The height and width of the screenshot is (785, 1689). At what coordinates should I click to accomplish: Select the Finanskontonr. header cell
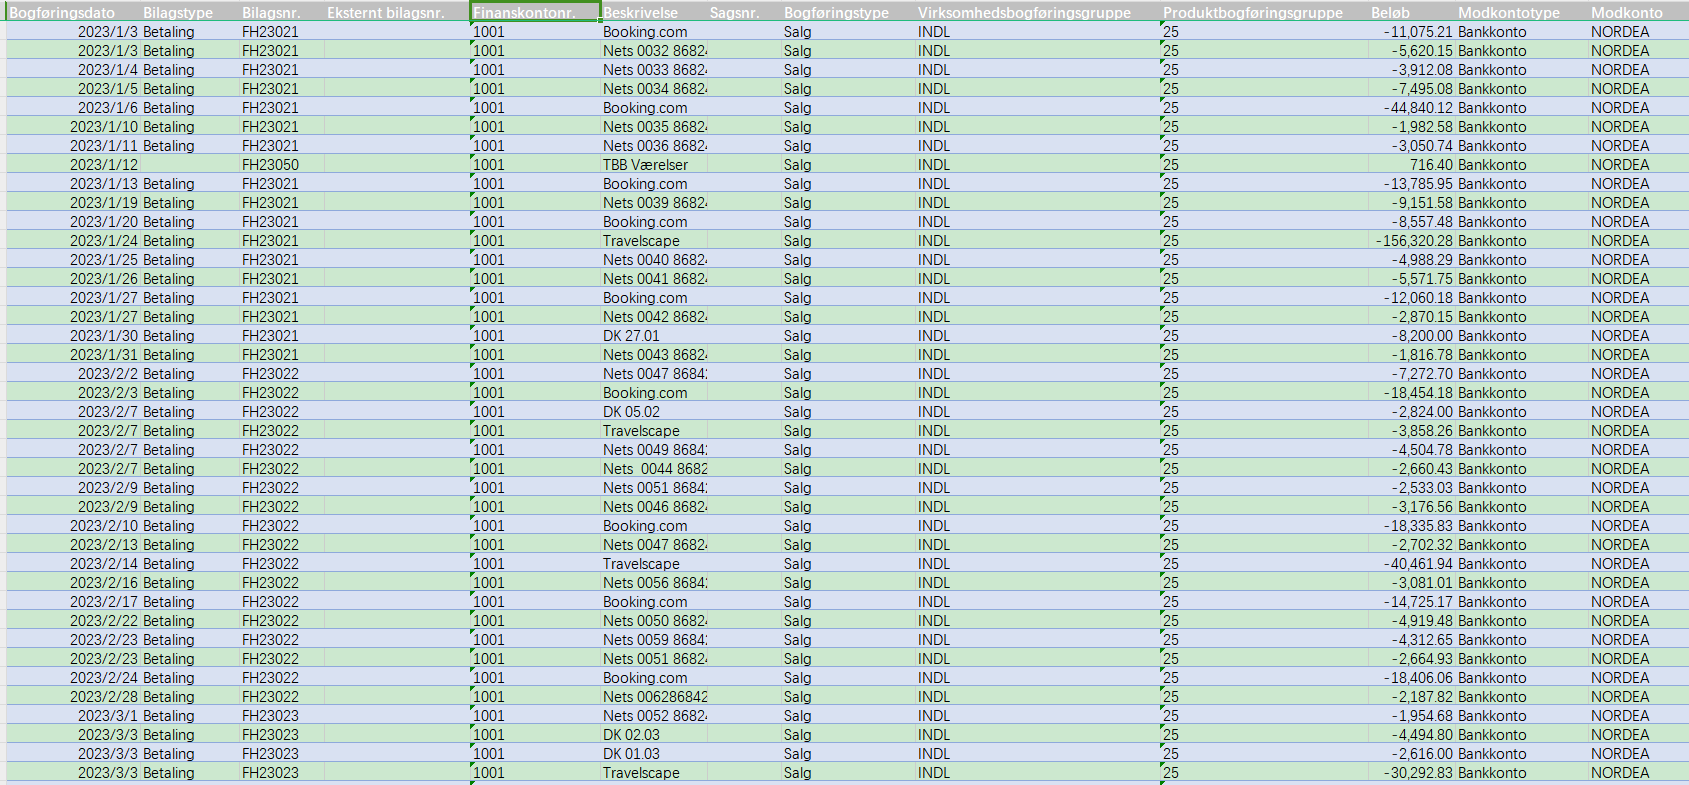tap(535, 13)
